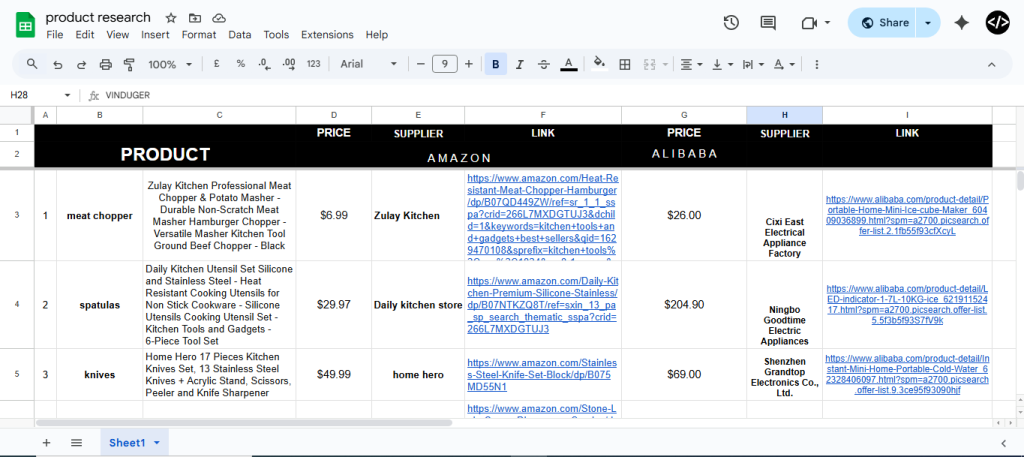Add a new sheet plus icon

[46, 443]
